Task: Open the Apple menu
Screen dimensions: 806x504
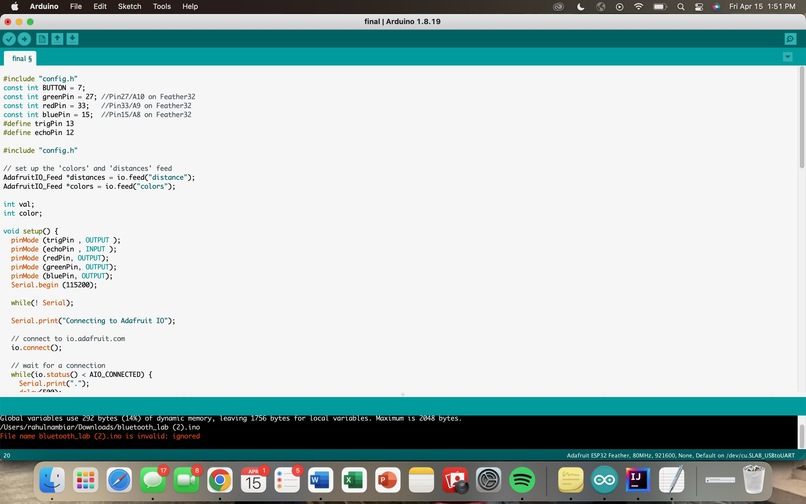Action: 14,6
